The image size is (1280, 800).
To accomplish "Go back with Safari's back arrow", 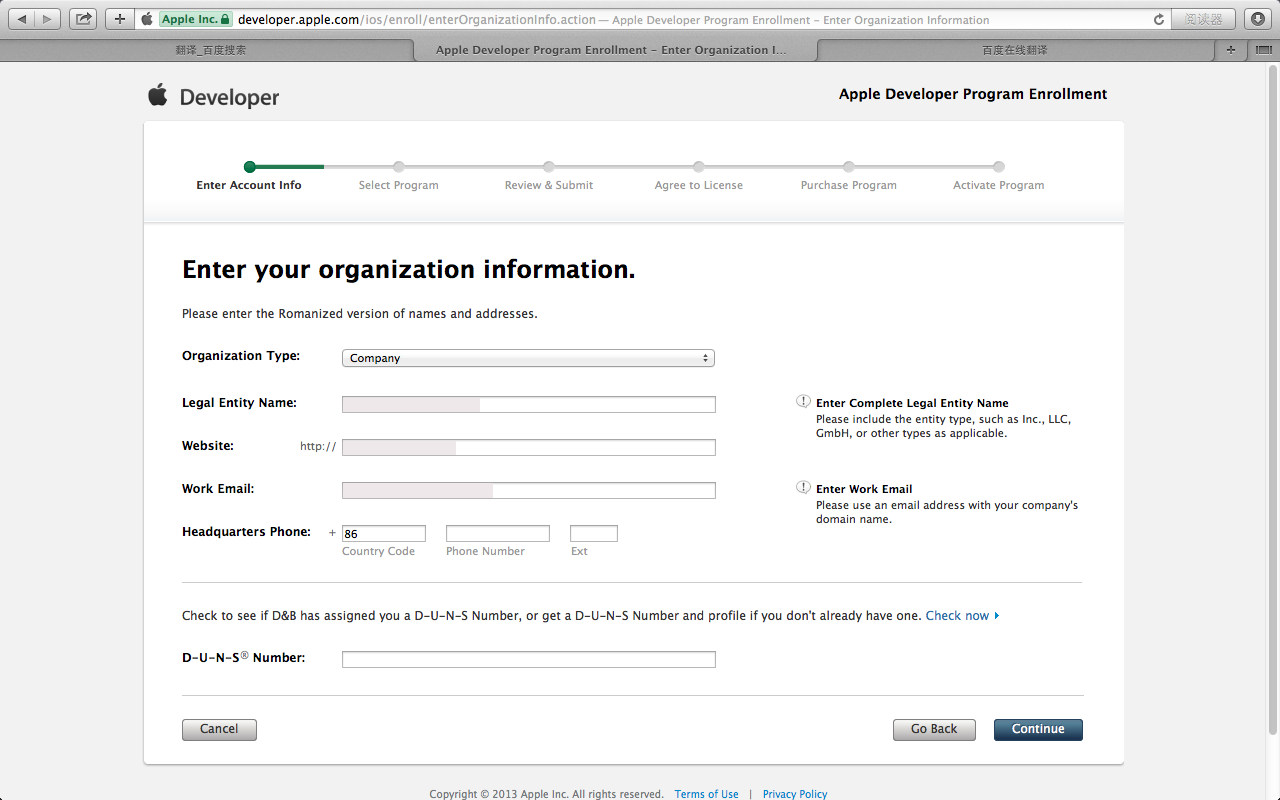I will [x=22, y=19].
